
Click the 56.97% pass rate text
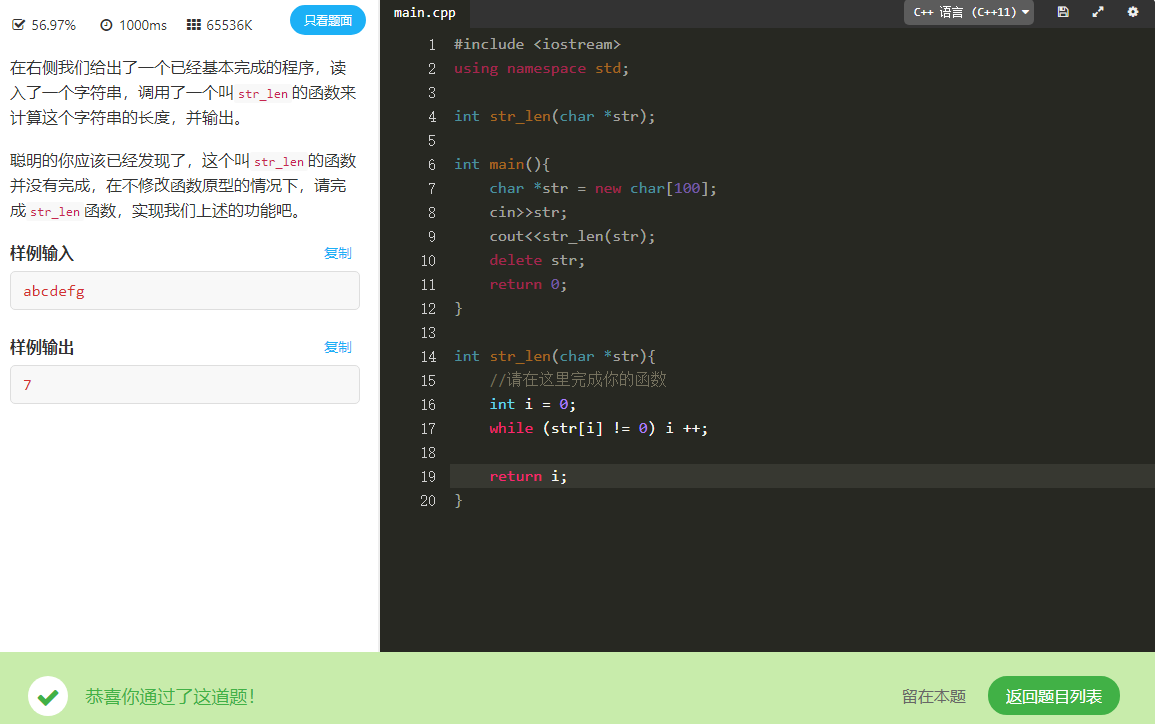click(x=54, y=25)
